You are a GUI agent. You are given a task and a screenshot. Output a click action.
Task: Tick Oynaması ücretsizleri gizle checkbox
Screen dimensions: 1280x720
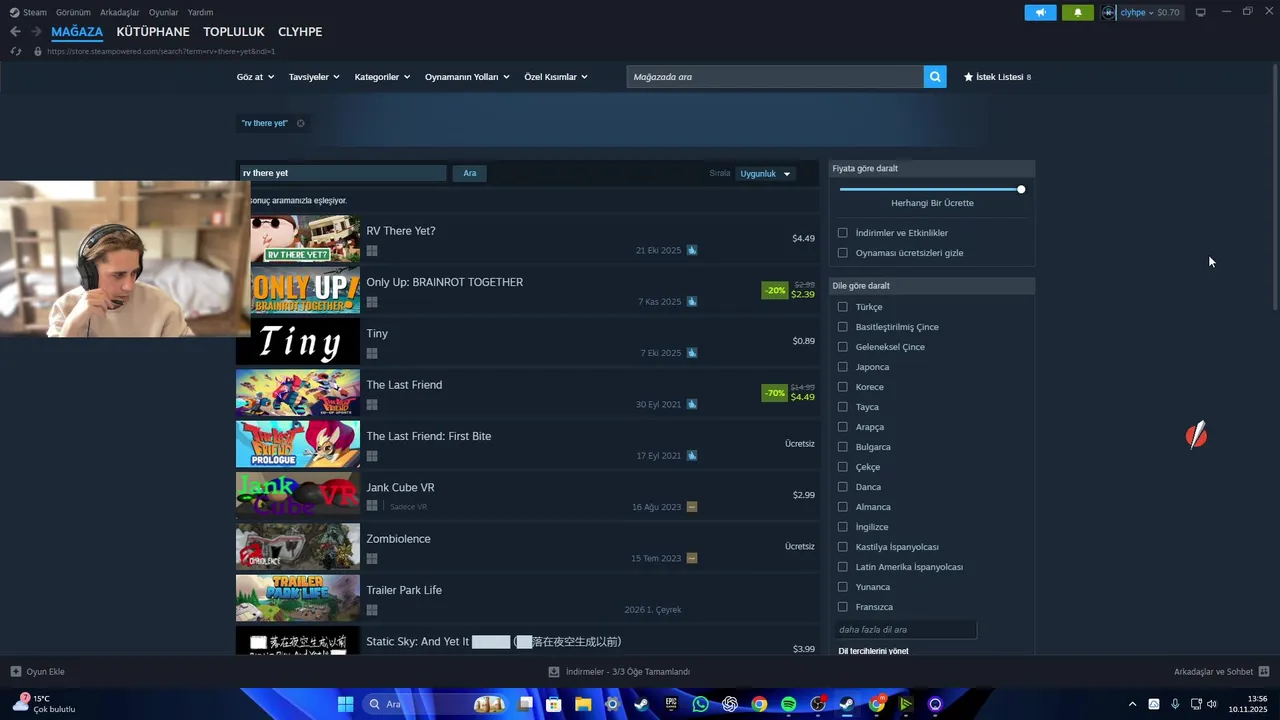pos(842,253)
